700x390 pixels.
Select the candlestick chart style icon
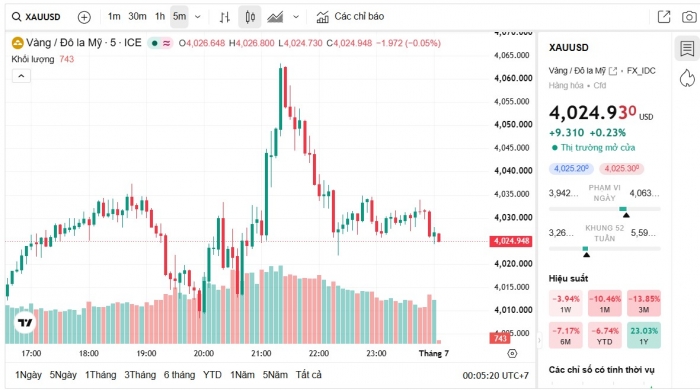click(250, 17)
